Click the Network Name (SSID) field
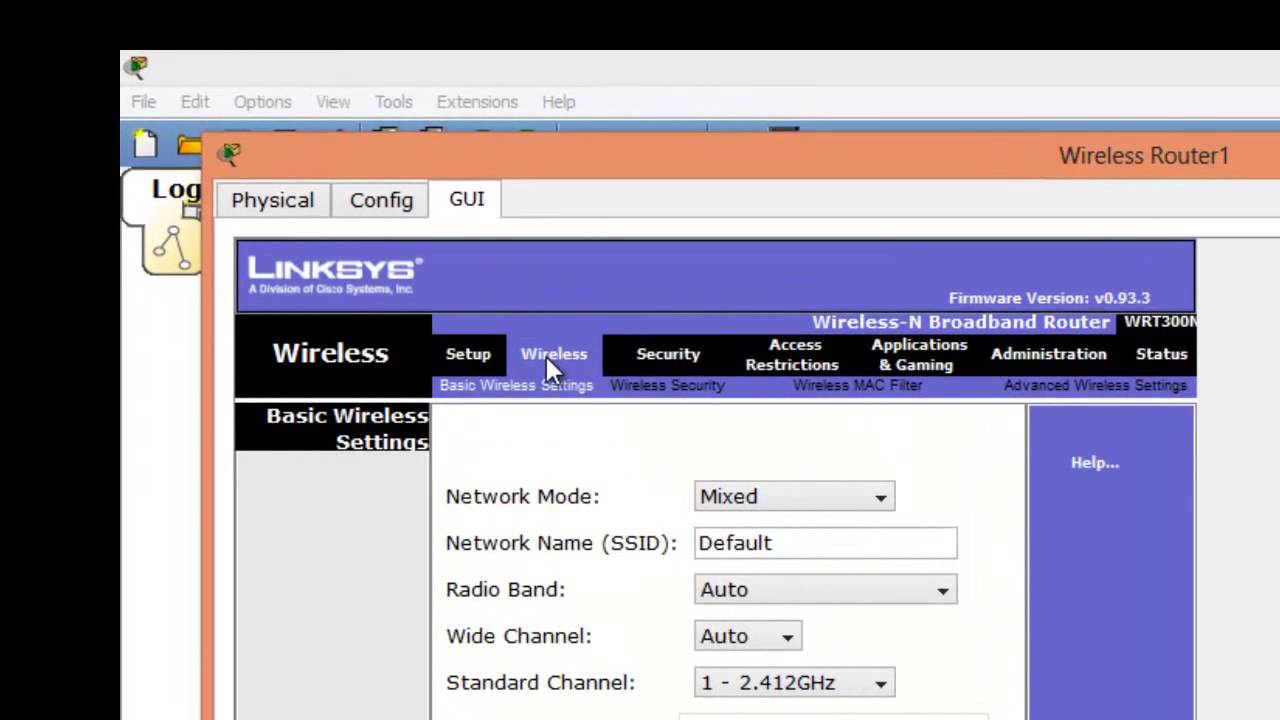The image size is (1280, 720). pyautogui.click(x=825, y=543)
